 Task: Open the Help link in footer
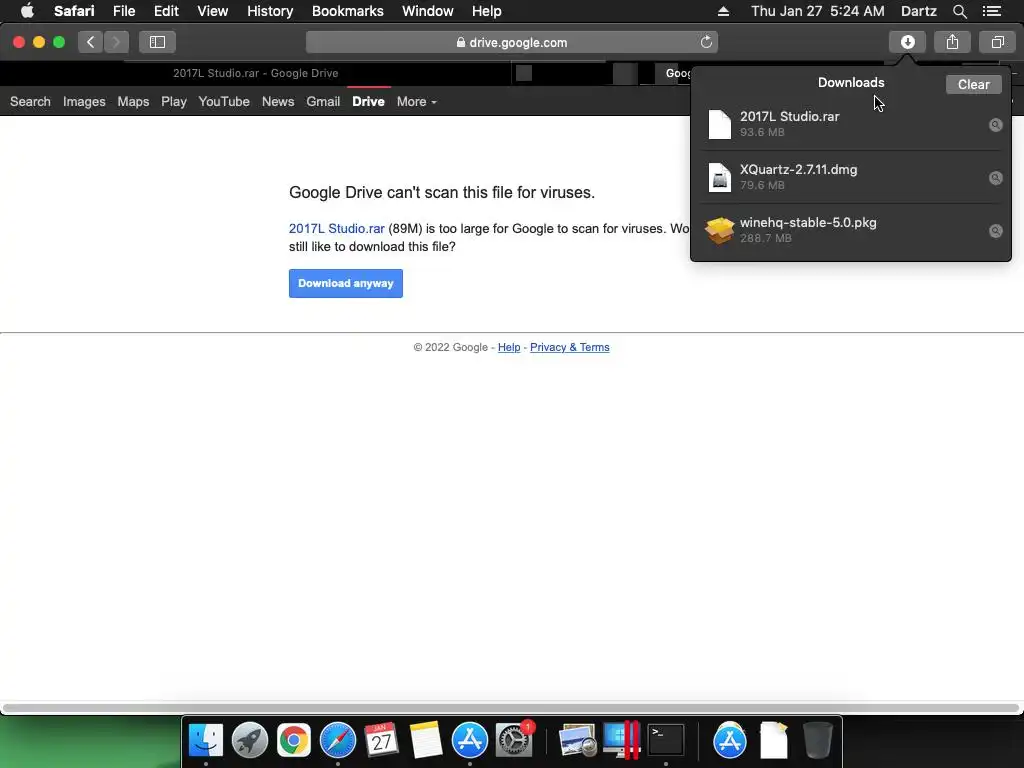(509, 347)
